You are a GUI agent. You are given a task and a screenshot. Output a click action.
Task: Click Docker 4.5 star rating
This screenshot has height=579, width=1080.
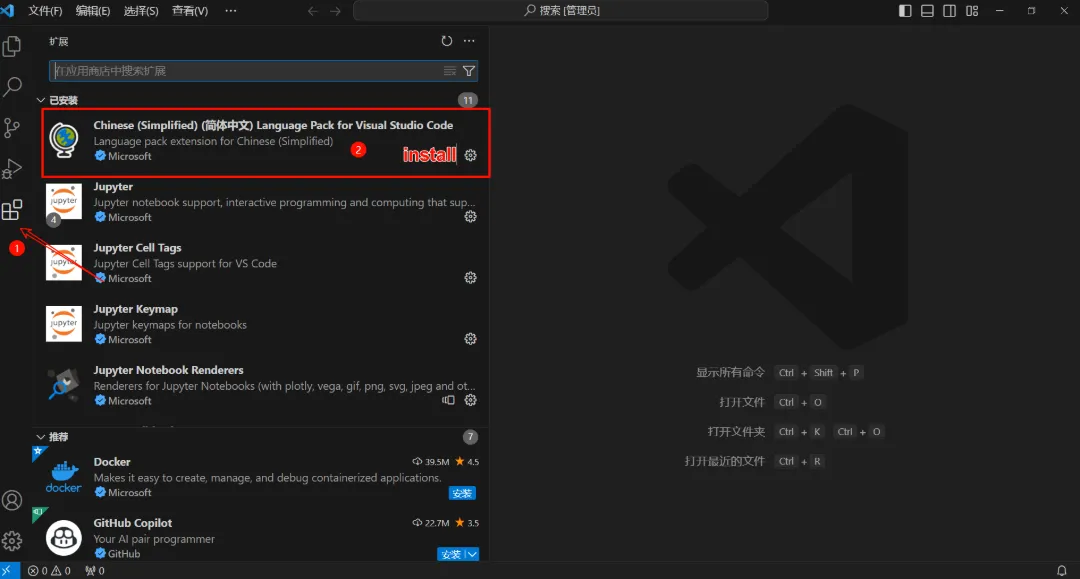467,462
